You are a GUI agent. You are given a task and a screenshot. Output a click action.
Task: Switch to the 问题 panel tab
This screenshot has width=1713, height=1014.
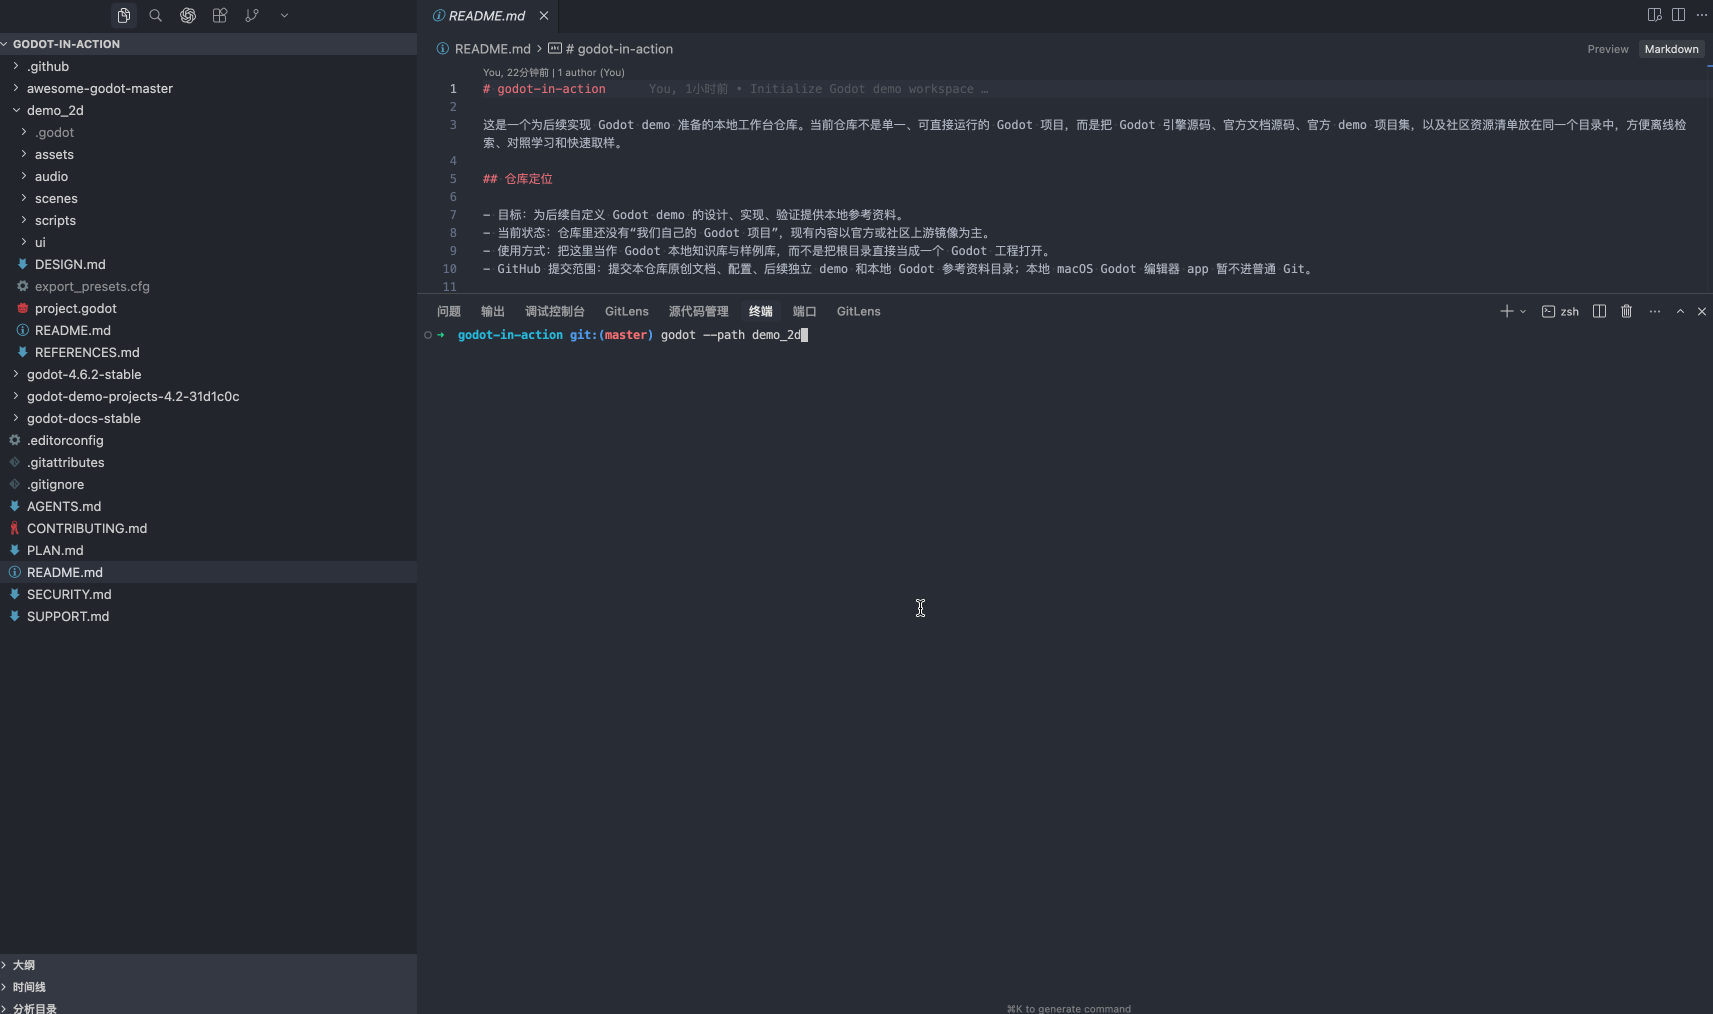449,312
